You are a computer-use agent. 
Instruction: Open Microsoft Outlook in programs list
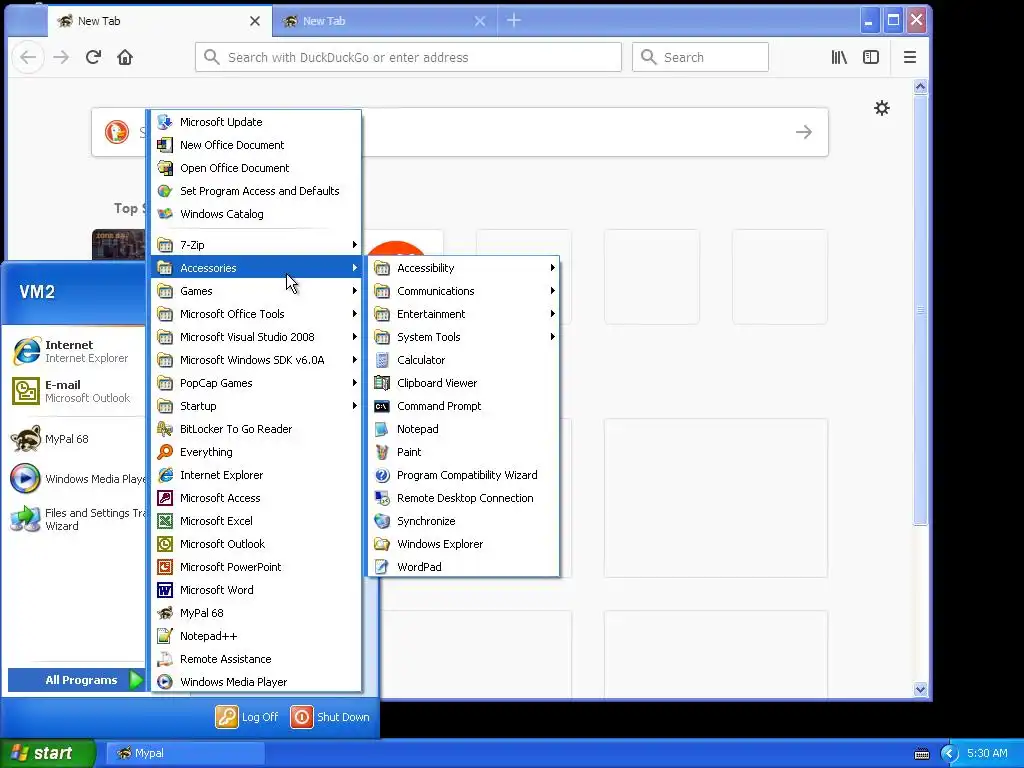(256, 544)
